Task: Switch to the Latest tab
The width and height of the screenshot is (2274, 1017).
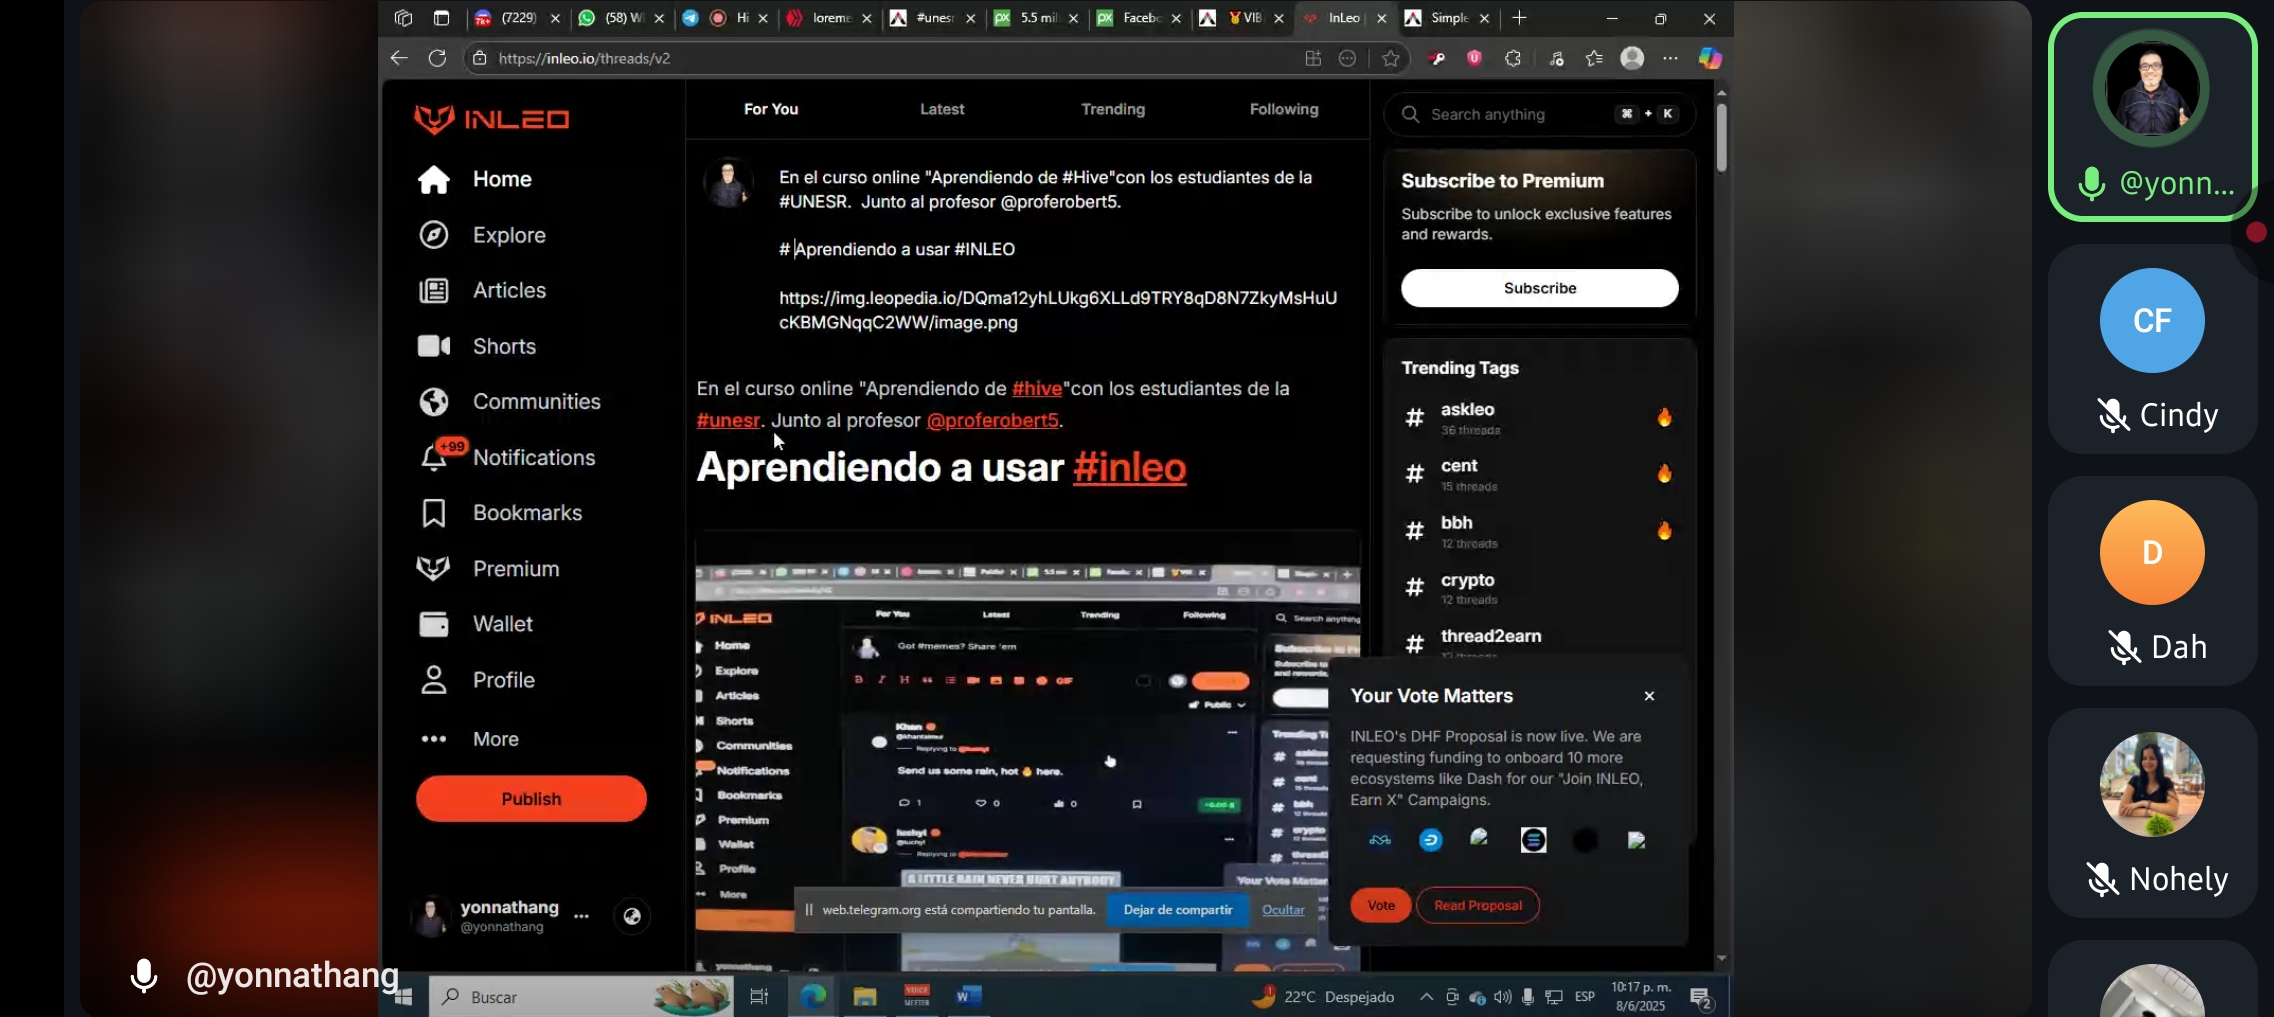Action: coord(941,109)
